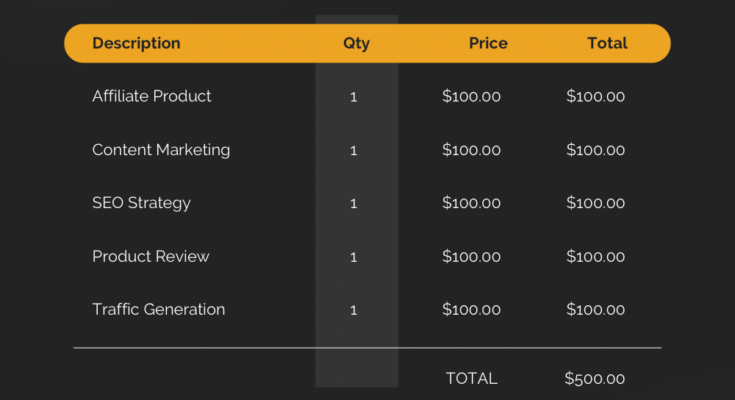Click the Price value for Content Marketing
This screenshot has height=400, width=735.
click(x=471, y=150)
